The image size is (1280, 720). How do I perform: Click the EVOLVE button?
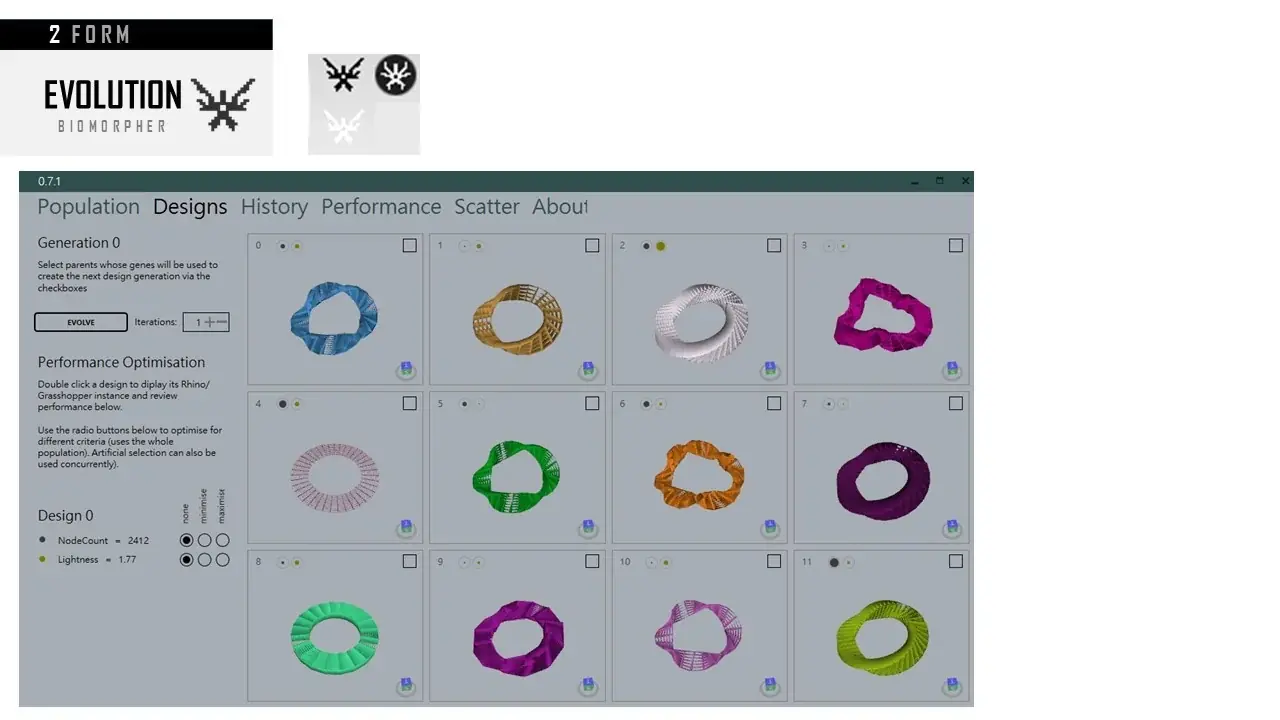81,322
